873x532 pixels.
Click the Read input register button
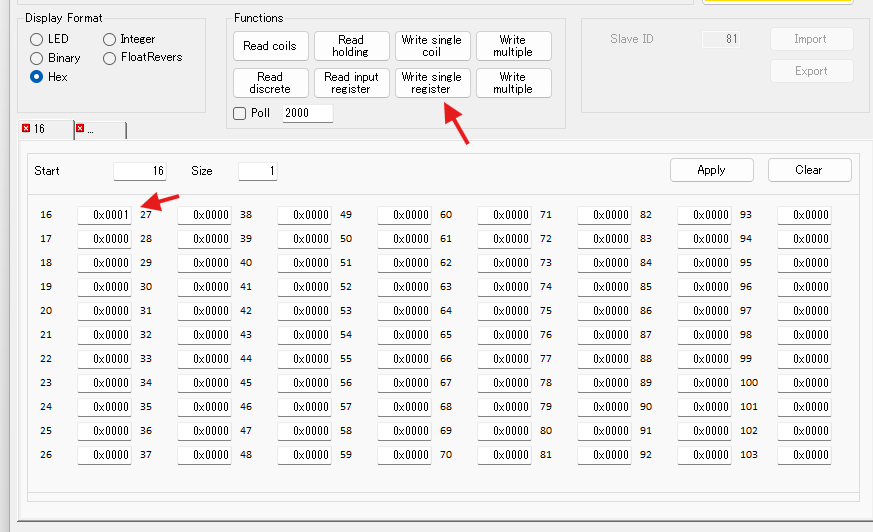click(x=351, y=83)
